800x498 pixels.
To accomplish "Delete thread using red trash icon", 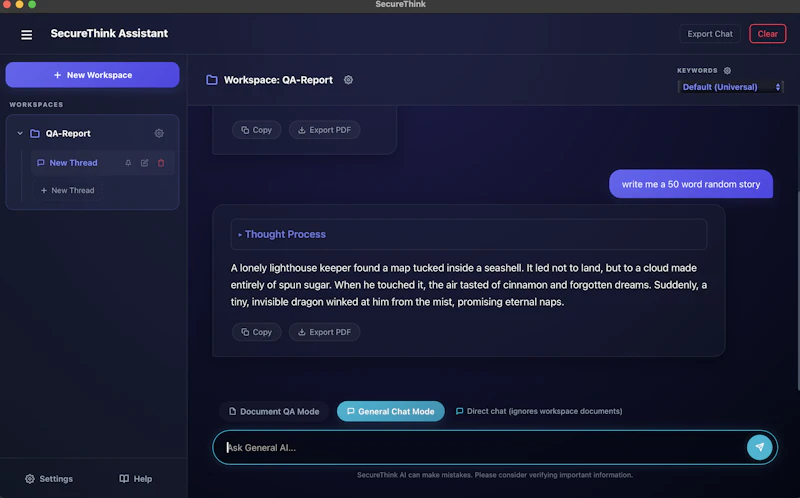I will point(161,163).
